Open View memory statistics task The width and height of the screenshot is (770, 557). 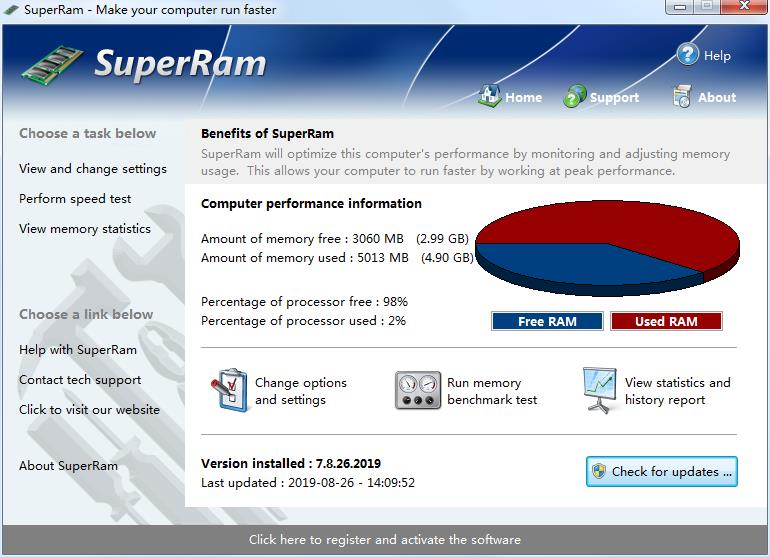(x=85, y=229)
